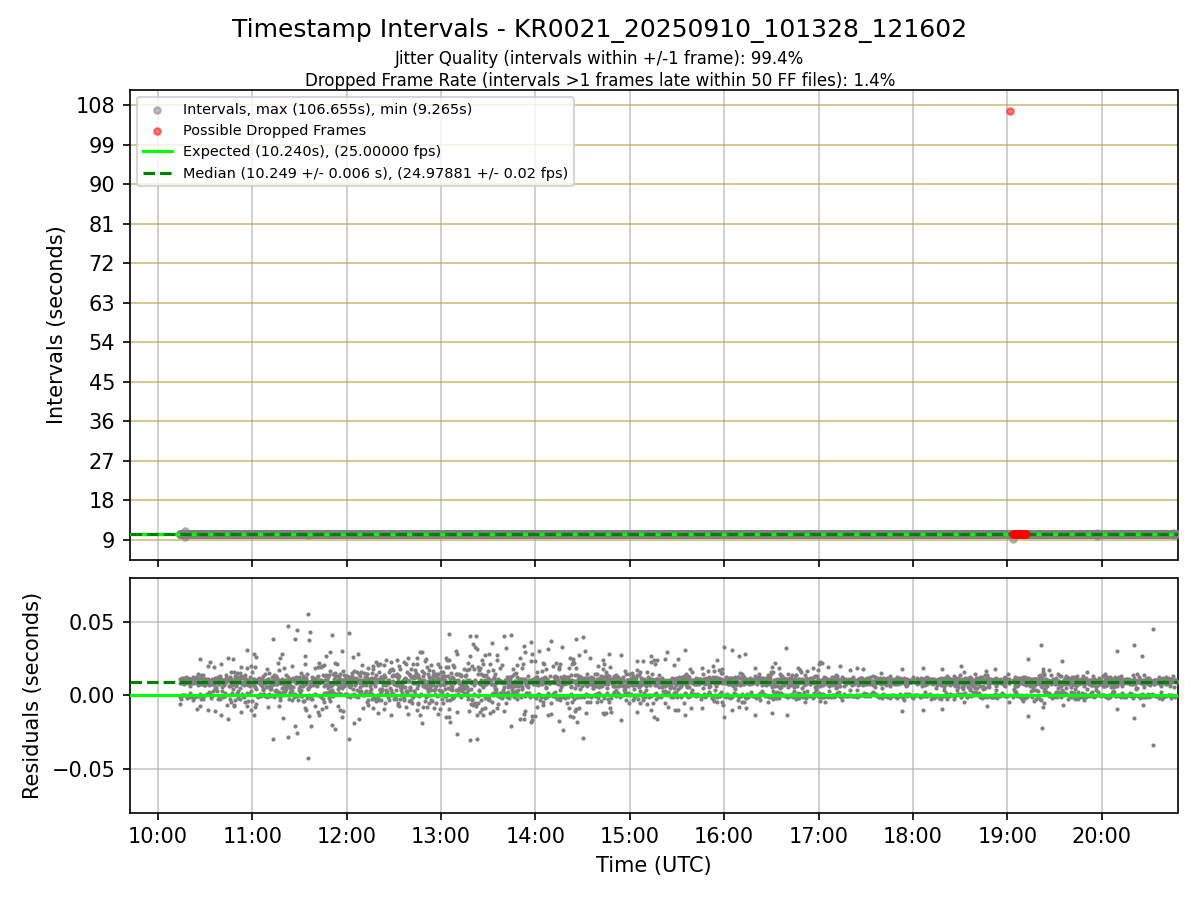Screen dimensions: 1200x900
Task: Click the plot title 'Timestamp Intervals - KR0021_20250910_101328_121602'
Action: (x=599, y=29)
